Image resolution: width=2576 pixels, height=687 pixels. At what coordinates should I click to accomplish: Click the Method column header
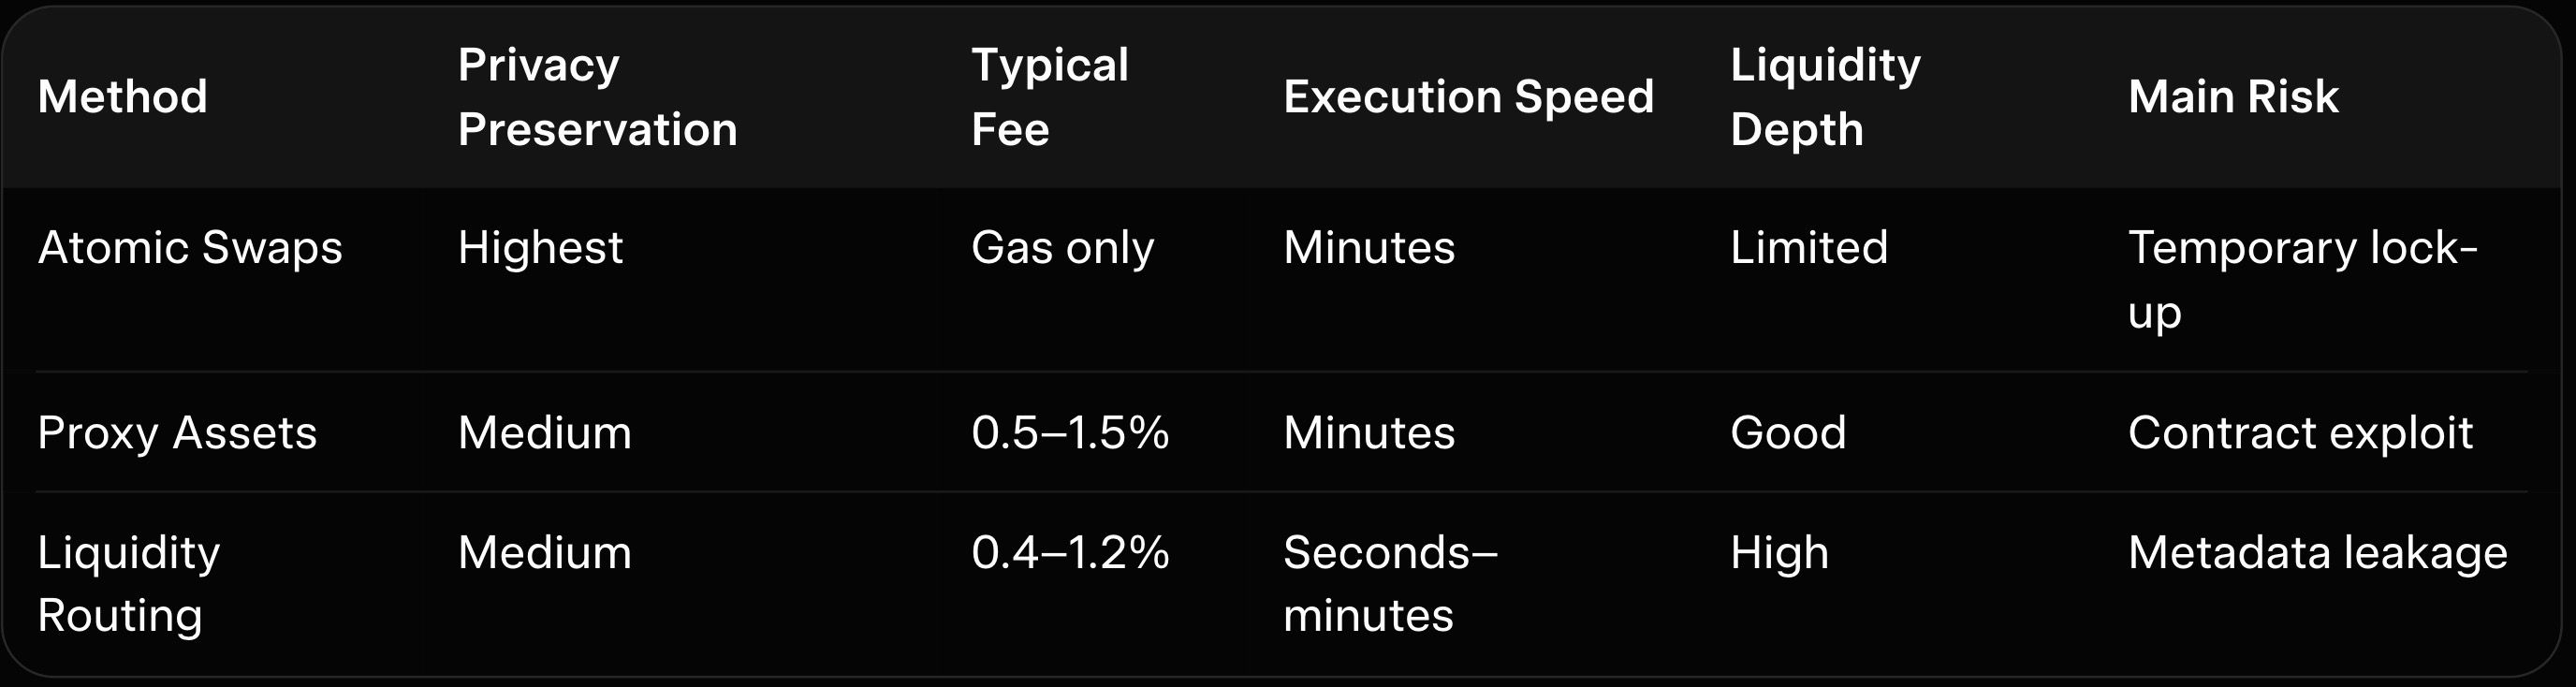click(x=122, y=97)
